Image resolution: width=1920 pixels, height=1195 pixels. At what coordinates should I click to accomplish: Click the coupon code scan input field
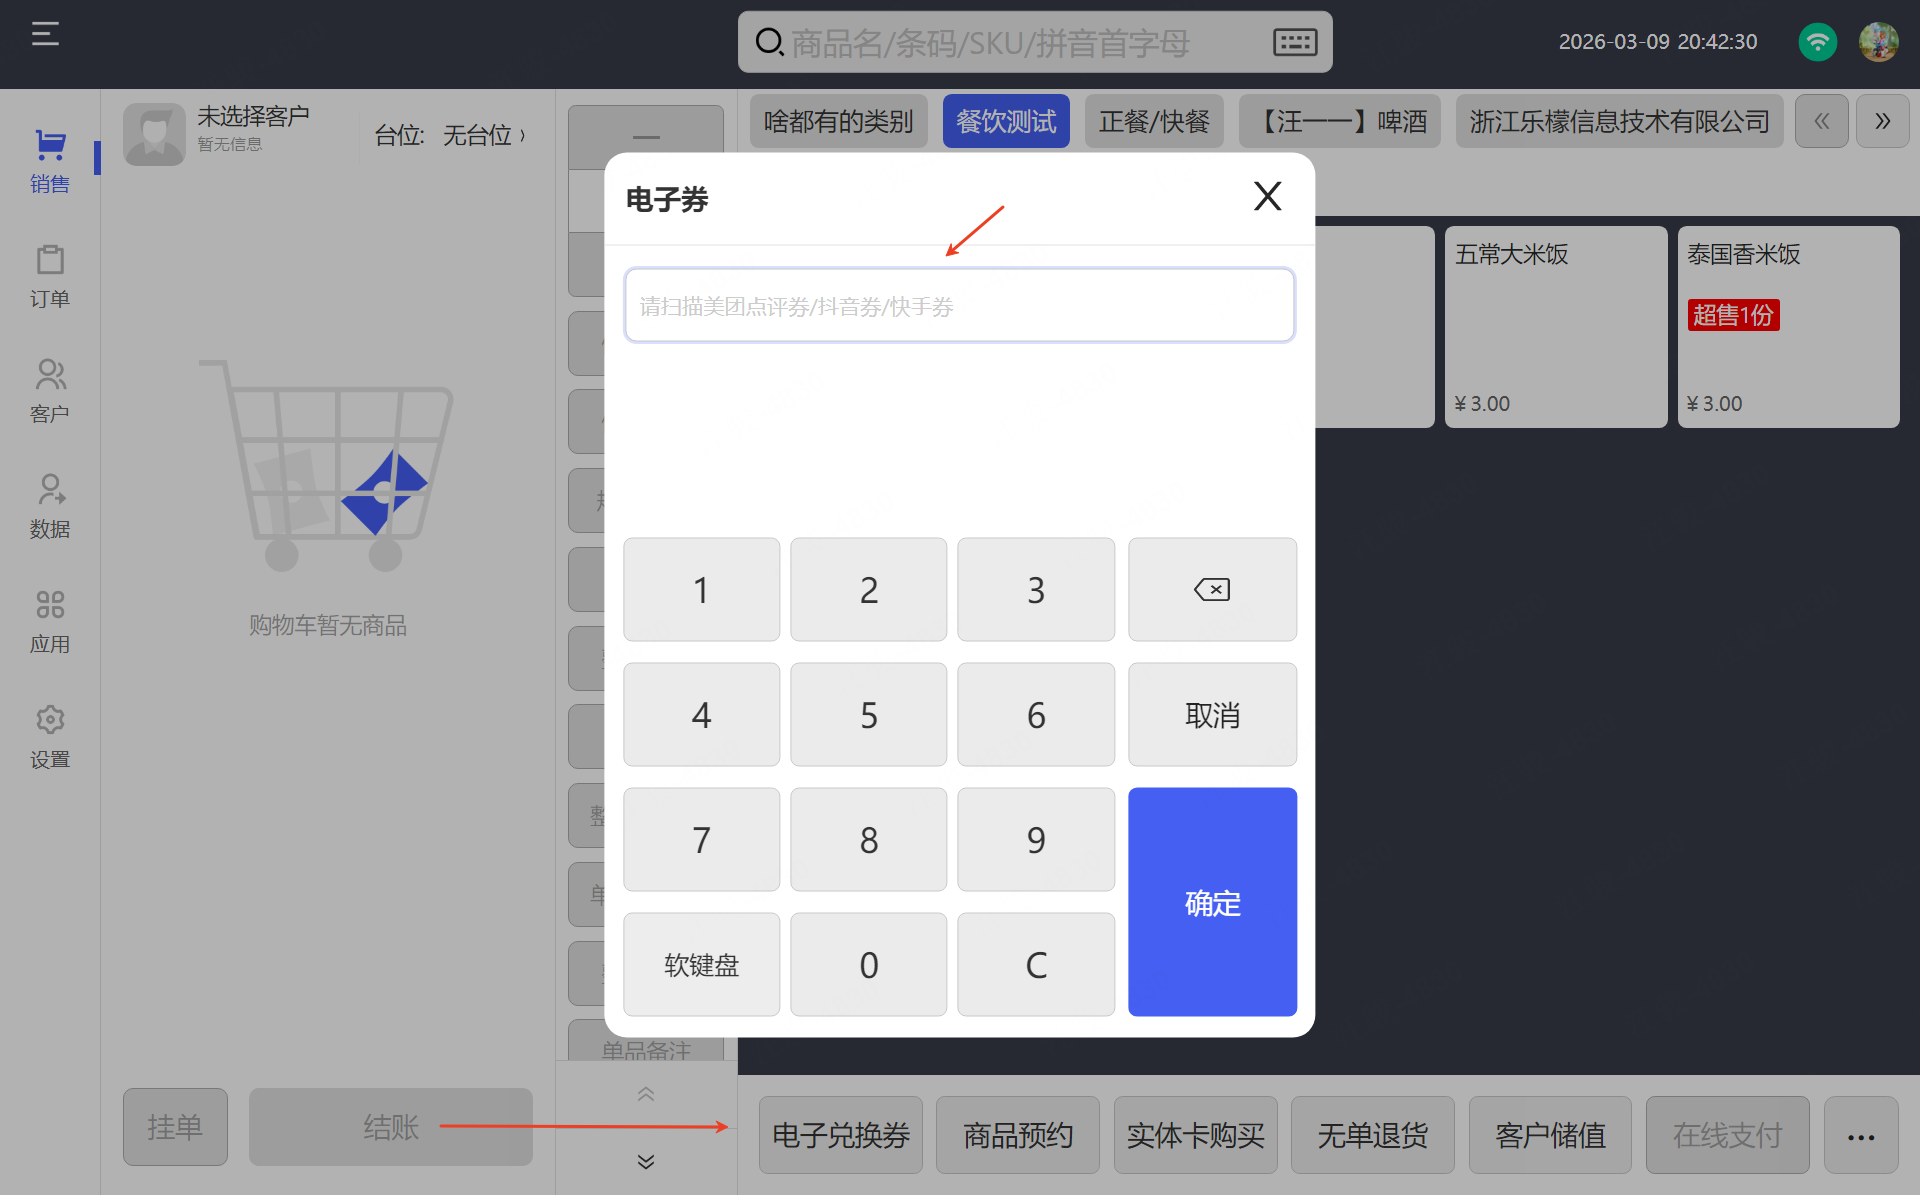point(959,306)
